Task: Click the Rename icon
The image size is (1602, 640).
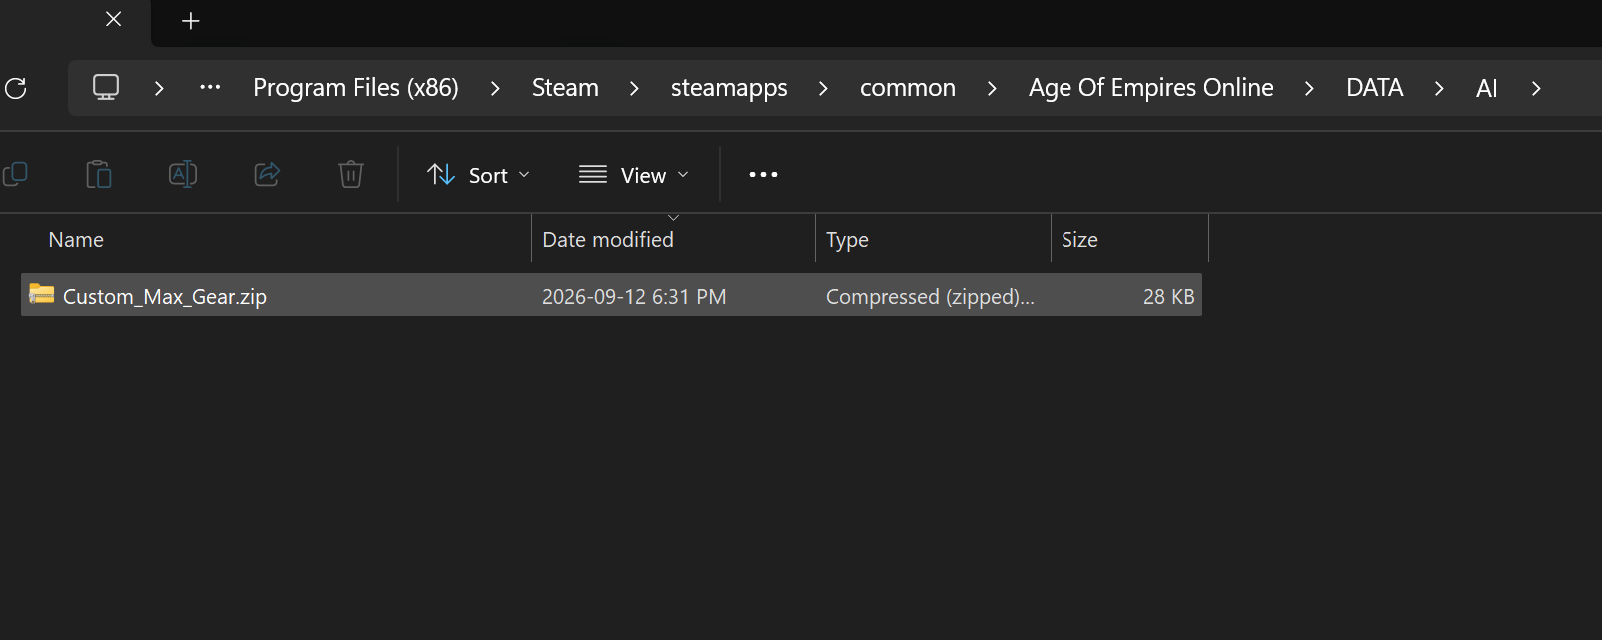Action: click(x=182, y=175)
